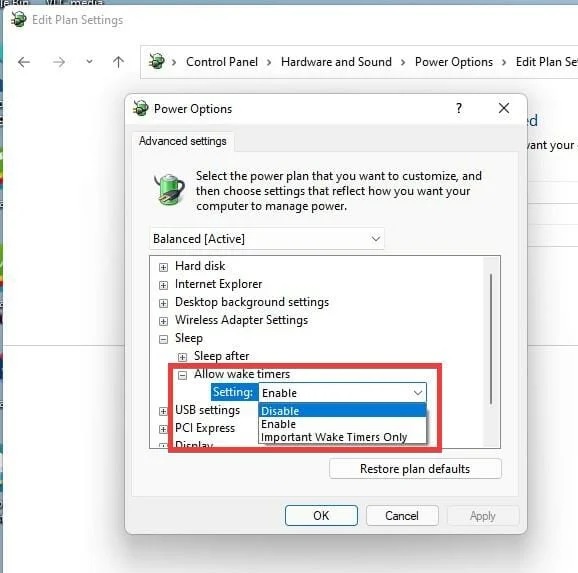The height and width of the screenshot is (573, 578).
Task: Open Power Options breadcrumb
Action: pos(454,62)
